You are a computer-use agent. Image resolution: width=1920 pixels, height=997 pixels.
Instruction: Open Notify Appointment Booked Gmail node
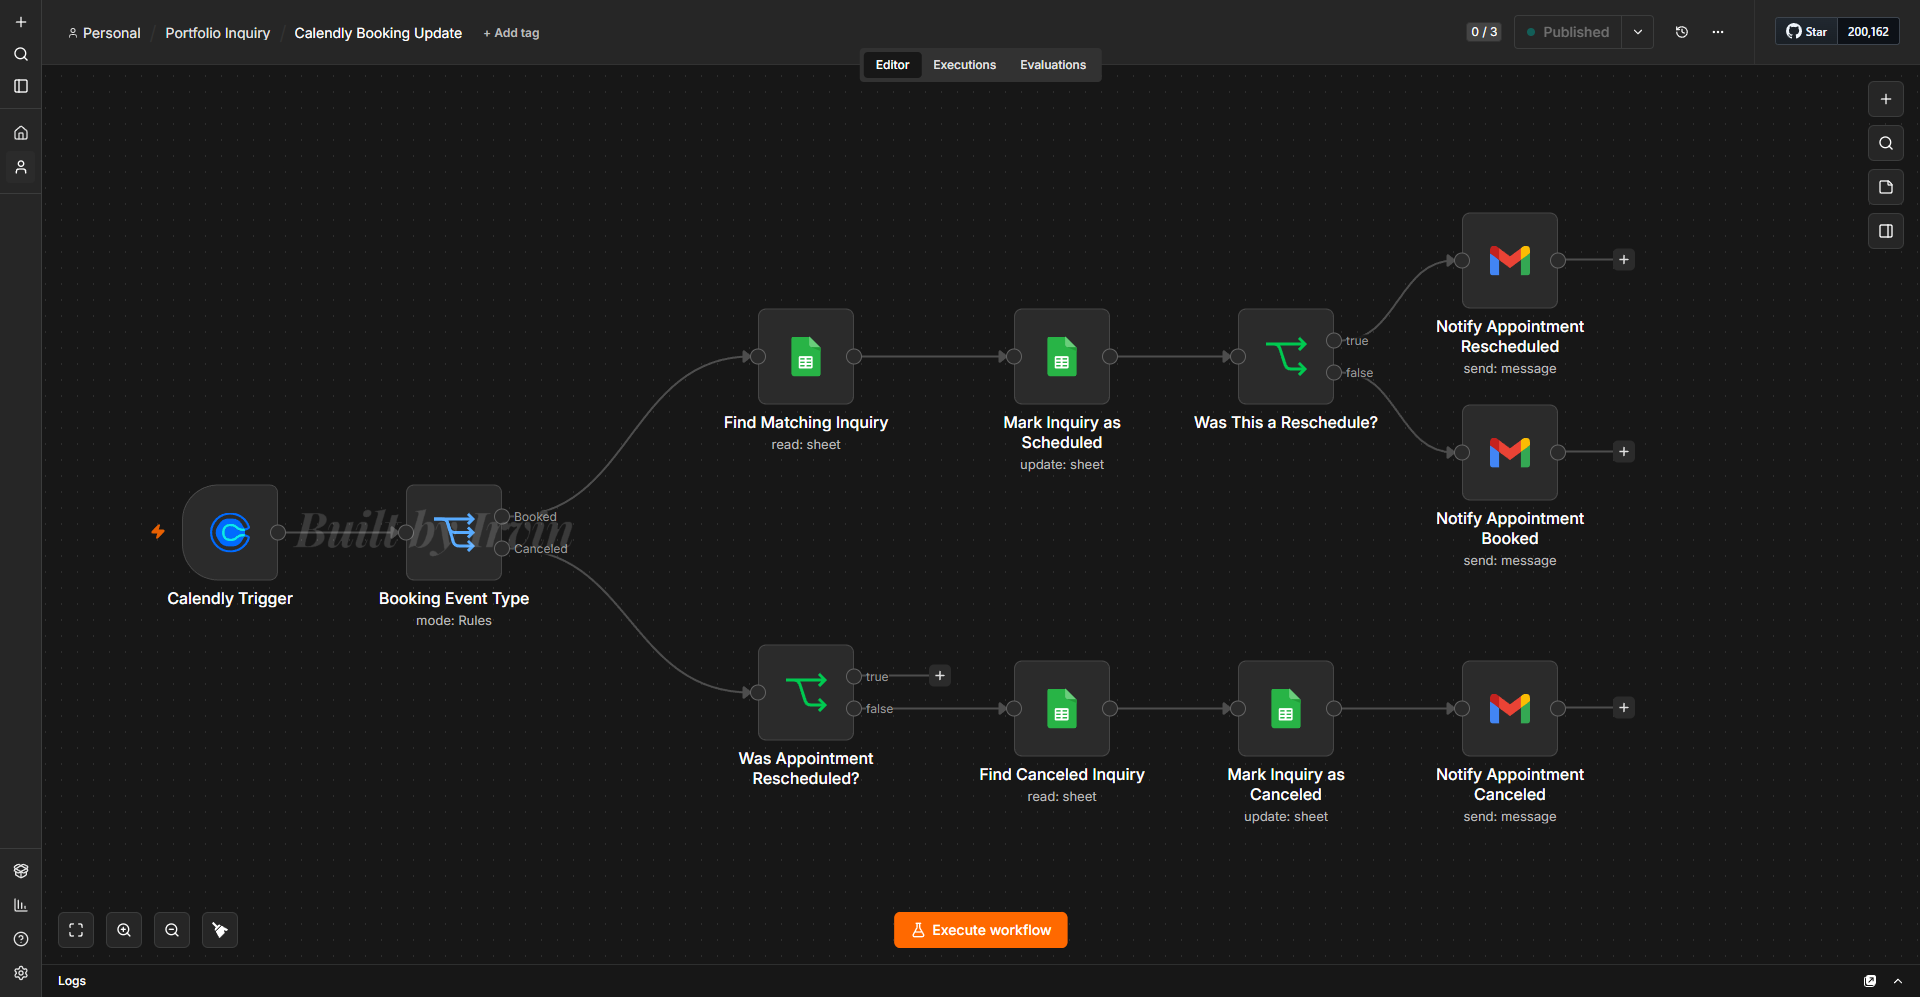[x=1510, y=452]
